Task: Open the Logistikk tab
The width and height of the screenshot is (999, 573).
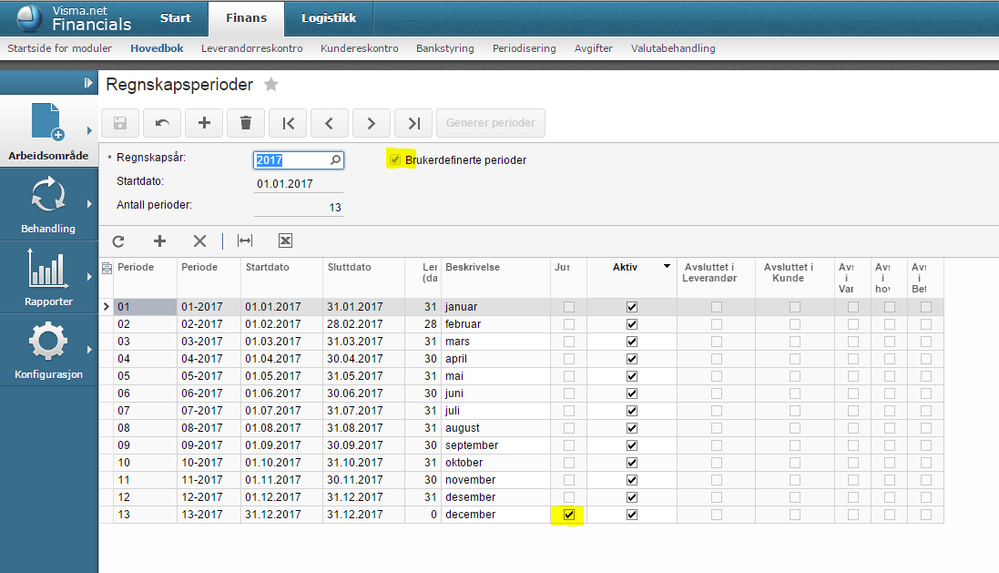Action: (x=329, y=18)
